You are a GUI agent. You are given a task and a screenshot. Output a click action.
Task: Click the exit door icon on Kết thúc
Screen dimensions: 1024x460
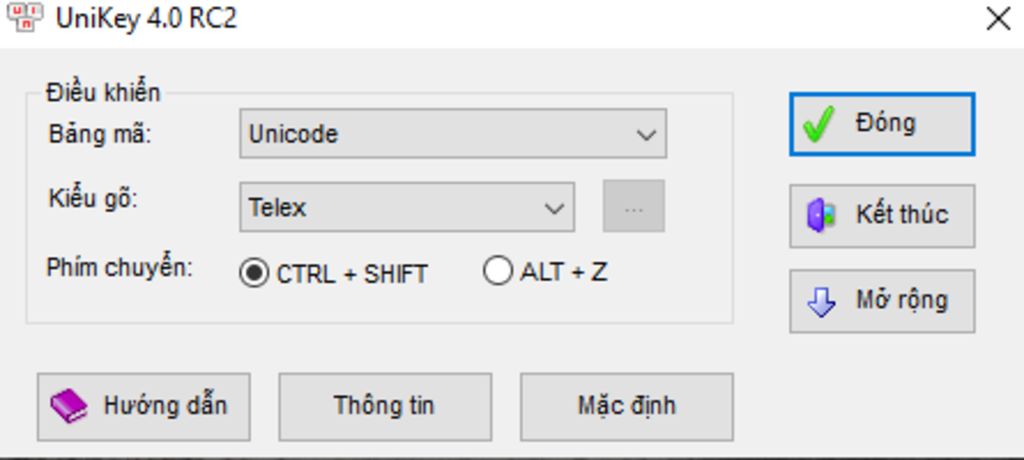pyautogui.click(x=820, y=215)
